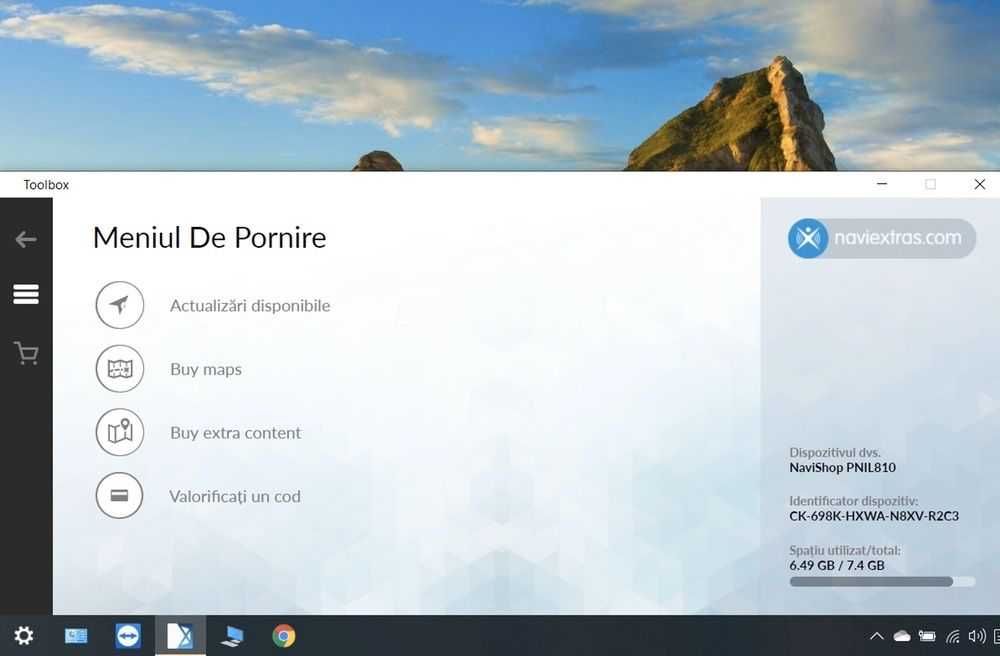
Task: Open the Buy maps link
Action: [x=206, y=369]
